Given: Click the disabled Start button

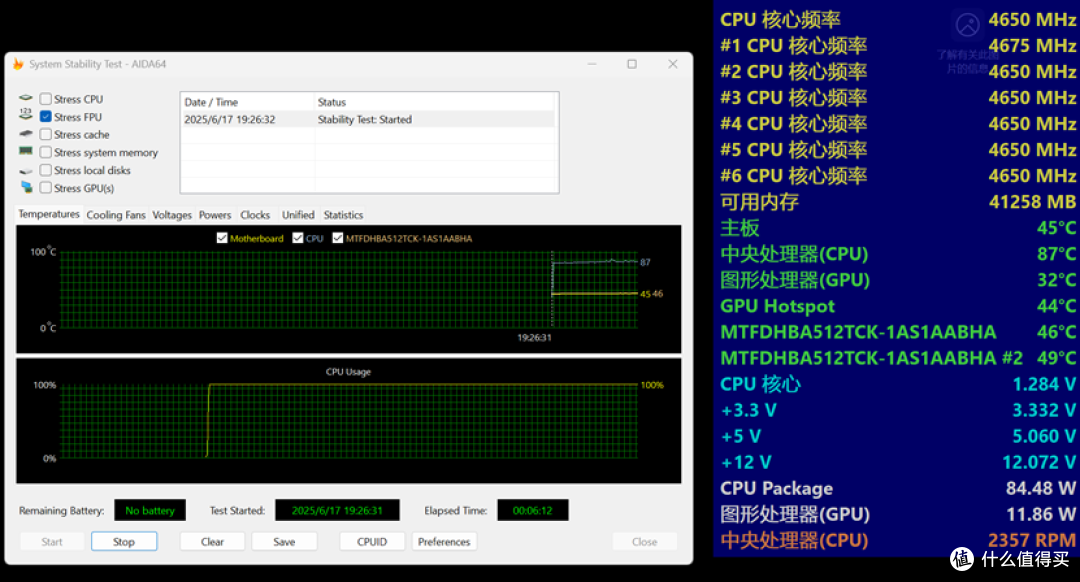Looking at the screenshot, I should pyautogui.click(x=52, y=542).
